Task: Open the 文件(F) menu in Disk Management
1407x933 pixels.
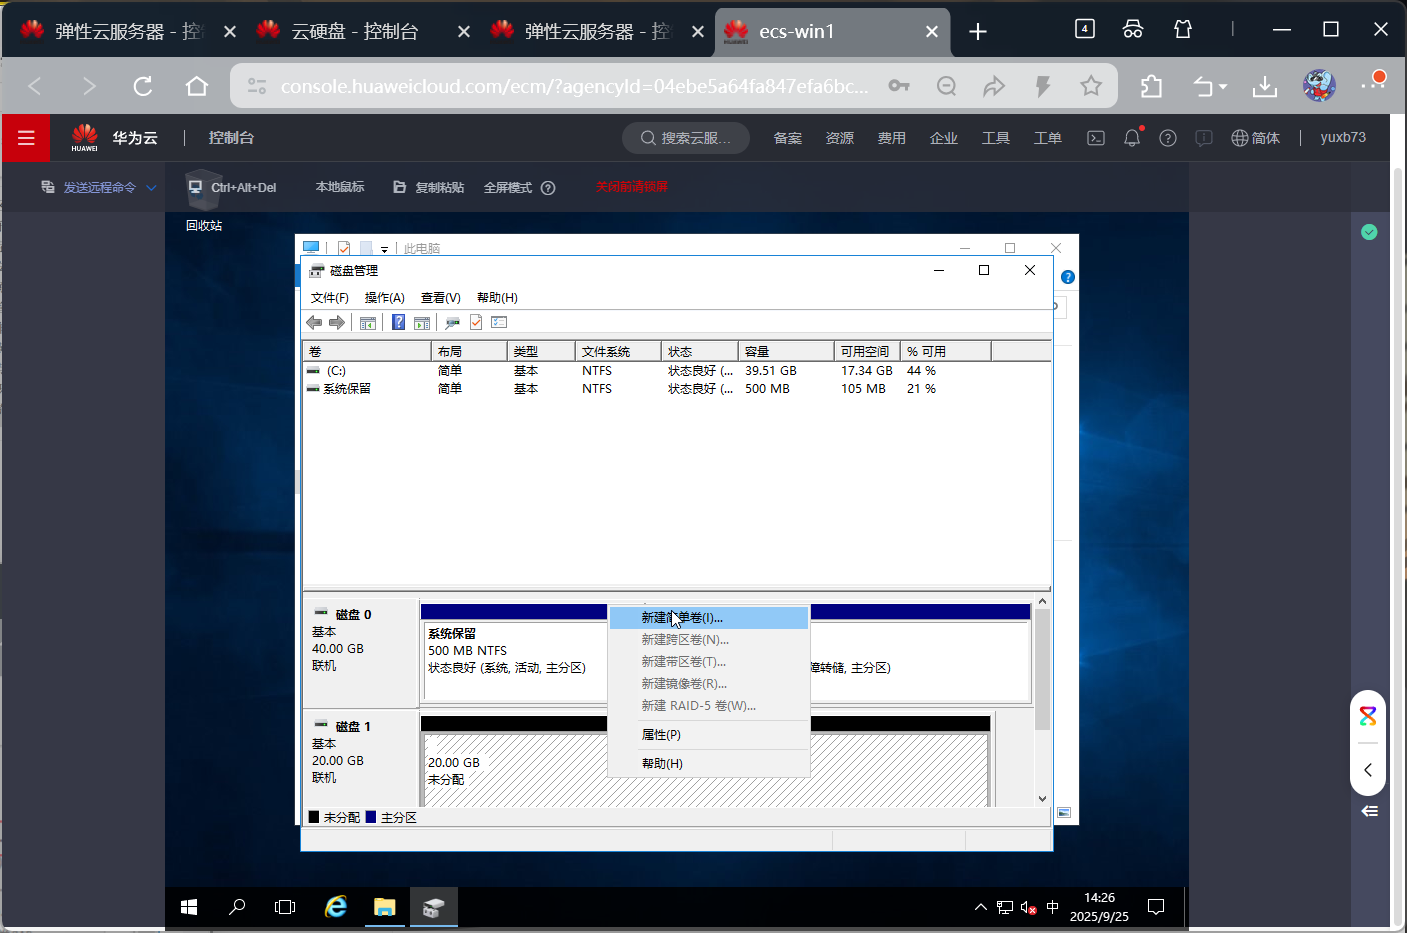Action: point(330,298)
